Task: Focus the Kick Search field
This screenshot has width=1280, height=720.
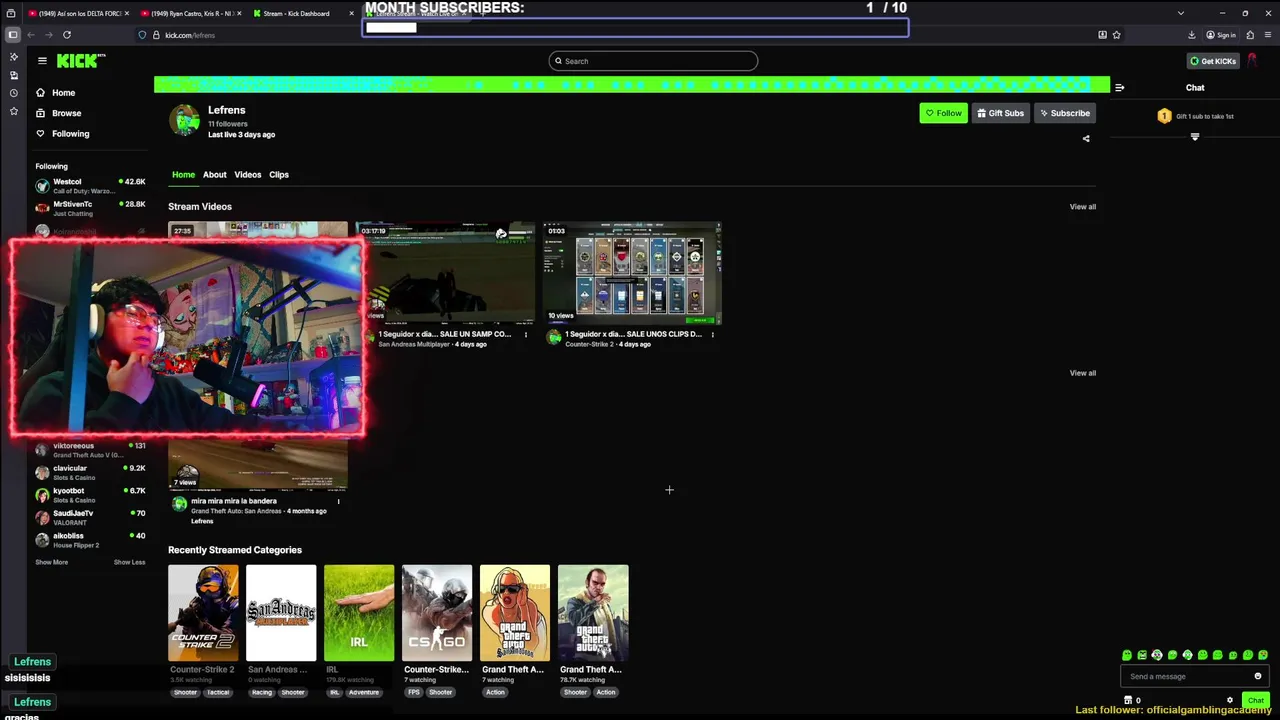Action: (x=653, y=61)
